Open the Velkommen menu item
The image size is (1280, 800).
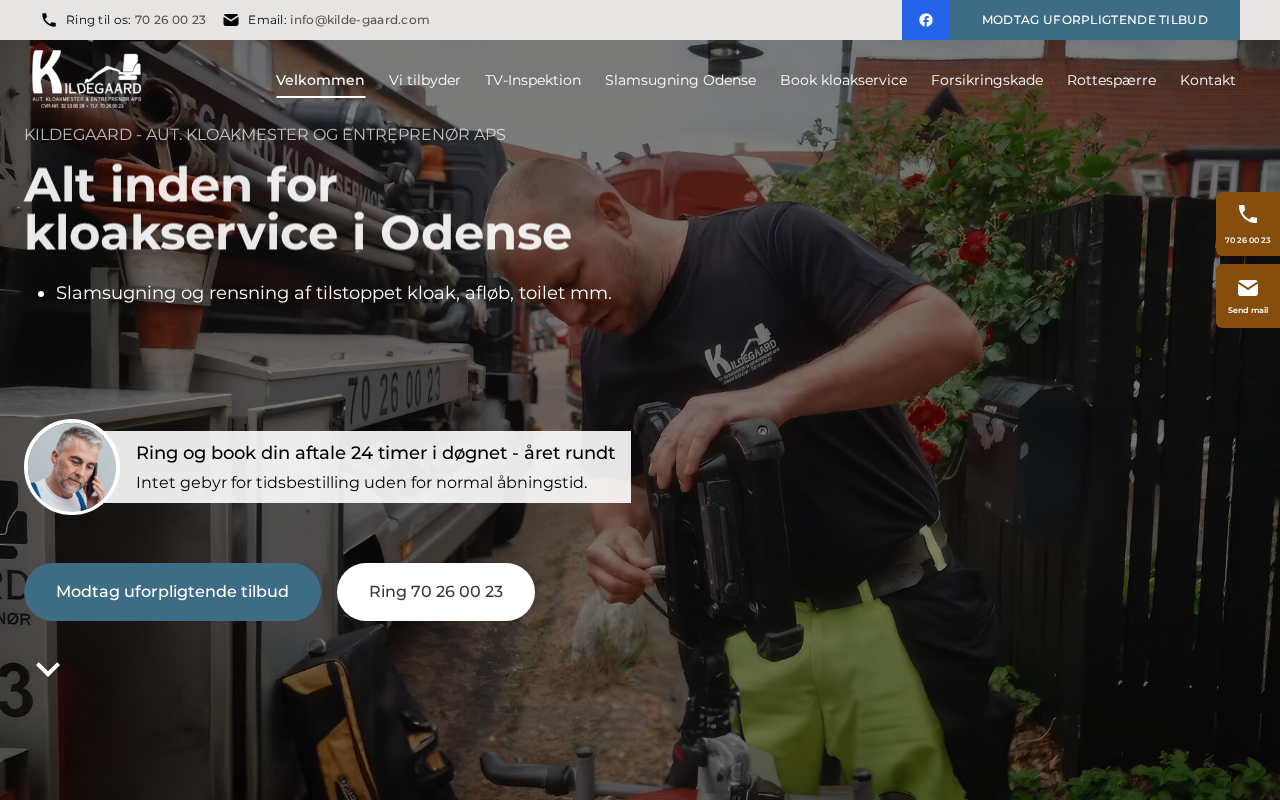tap(320, 80)
